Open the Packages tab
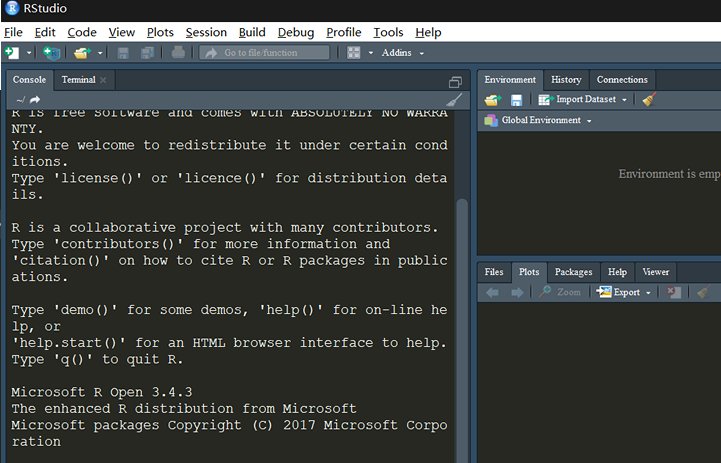 573,271
